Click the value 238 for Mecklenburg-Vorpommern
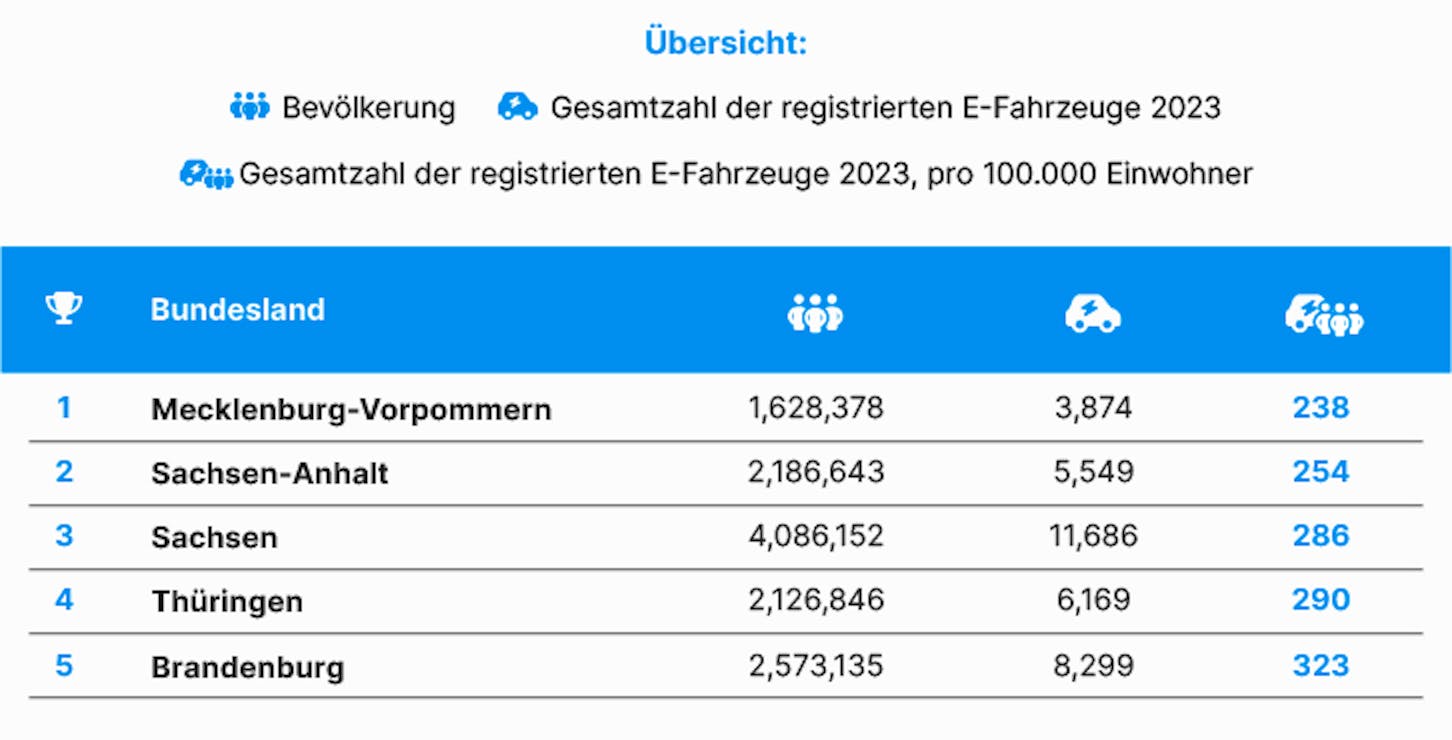The width and height of the screenshot is (1452, 740). coord(1321,408)
